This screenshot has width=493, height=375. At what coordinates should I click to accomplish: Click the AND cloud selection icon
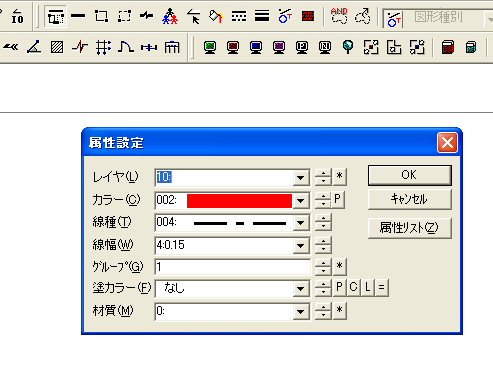(339, 16)
